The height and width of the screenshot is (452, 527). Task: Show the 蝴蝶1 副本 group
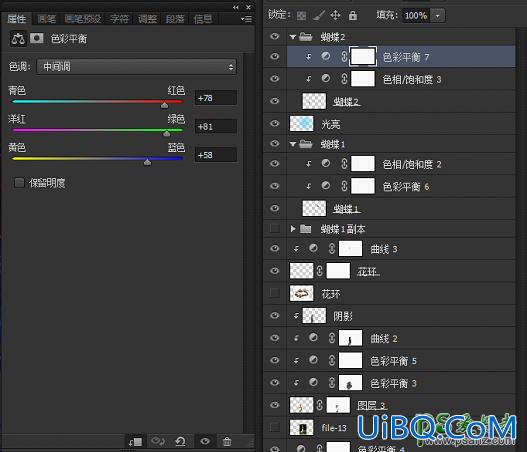pyautogui.click(x=275, y=229)
